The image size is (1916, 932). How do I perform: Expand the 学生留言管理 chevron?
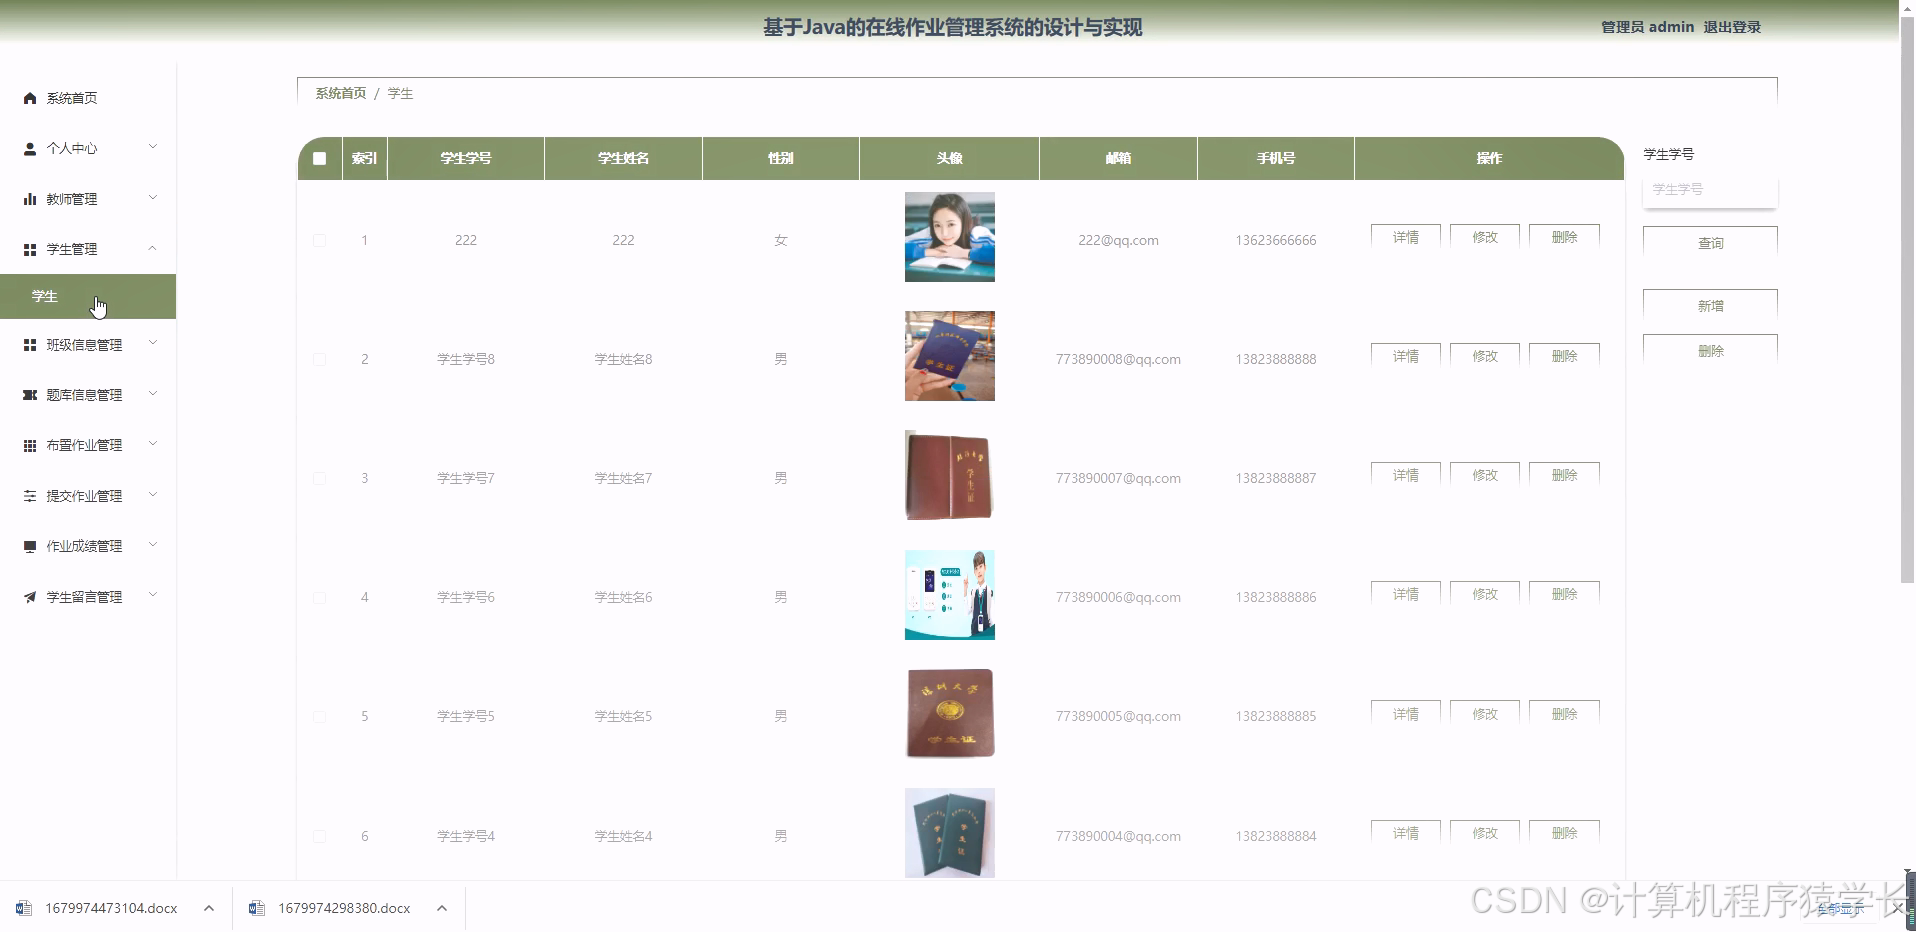point(153,595)
